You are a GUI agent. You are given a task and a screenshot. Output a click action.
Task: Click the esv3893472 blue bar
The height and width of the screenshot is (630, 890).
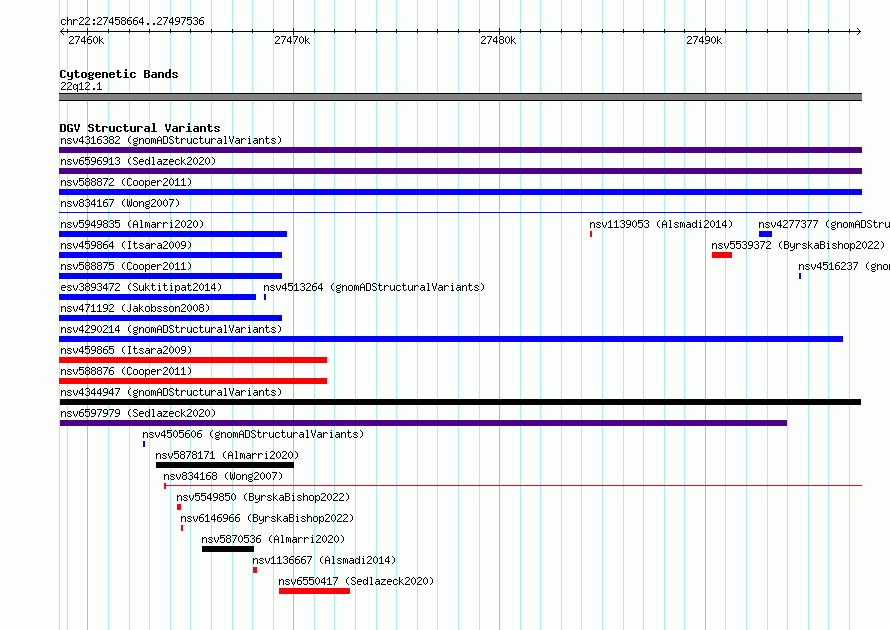157,297
